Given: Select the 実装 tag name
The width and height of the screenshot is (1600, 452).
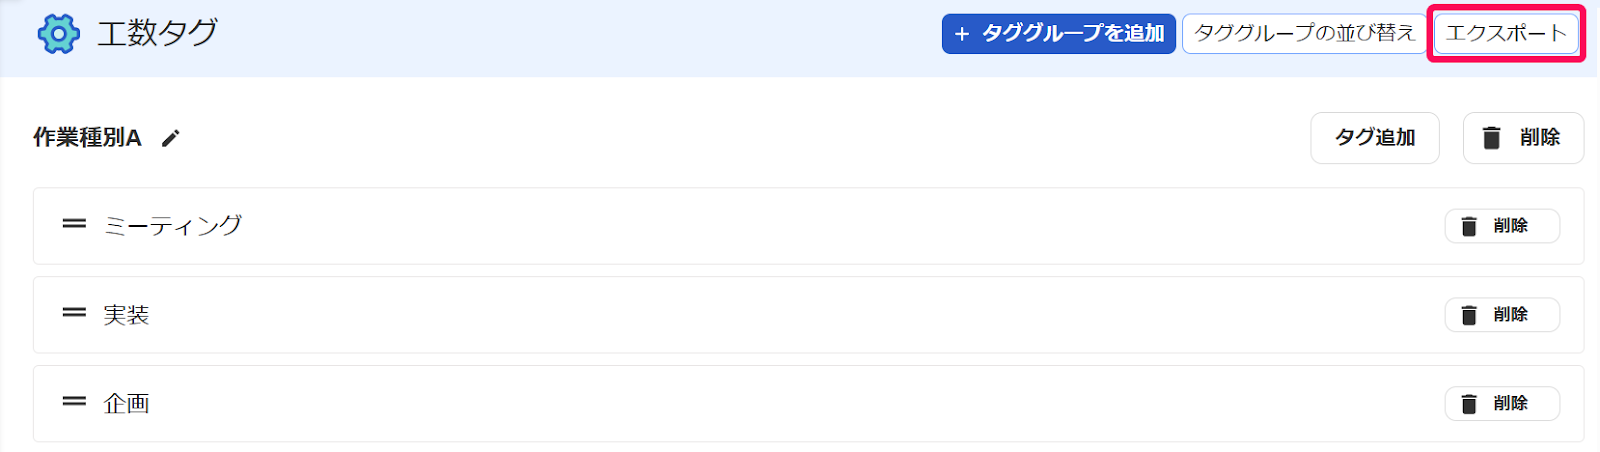Looking at the screenshot, I should pos(126,315).
